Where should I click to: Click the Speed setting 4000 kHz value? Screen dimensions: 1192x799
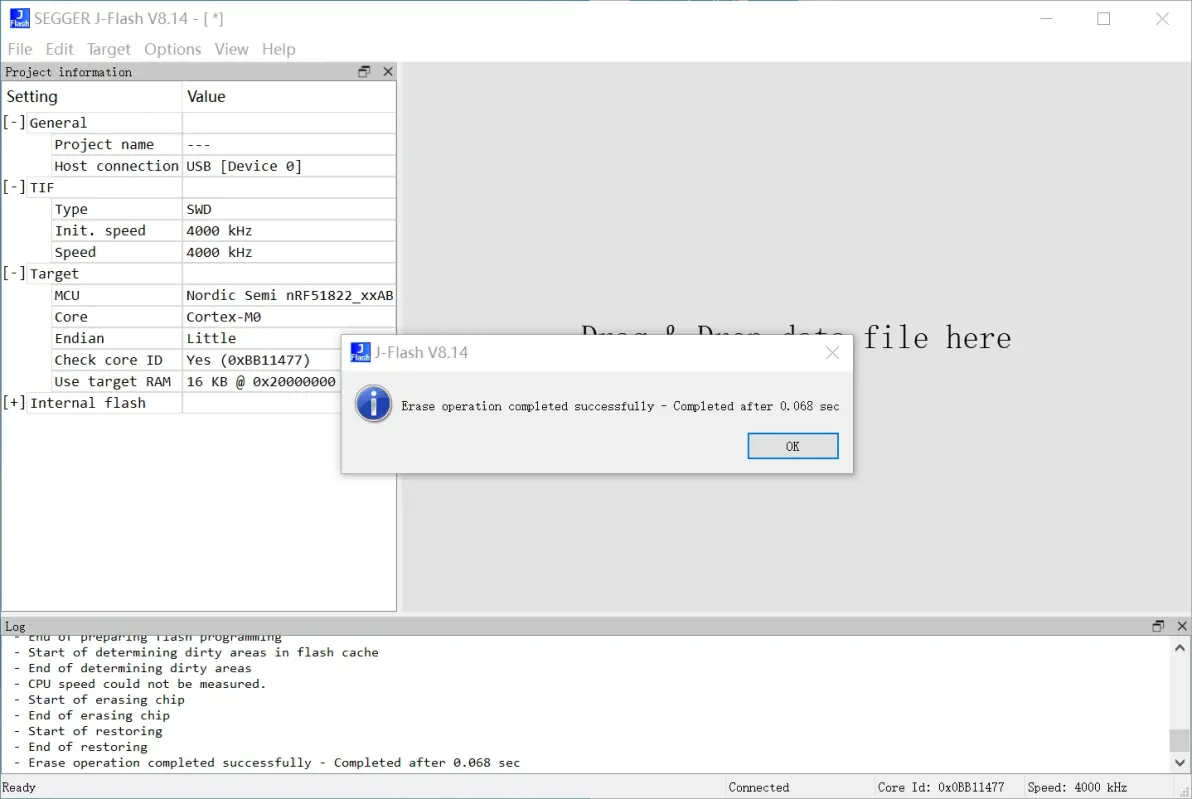coord(219,252)
